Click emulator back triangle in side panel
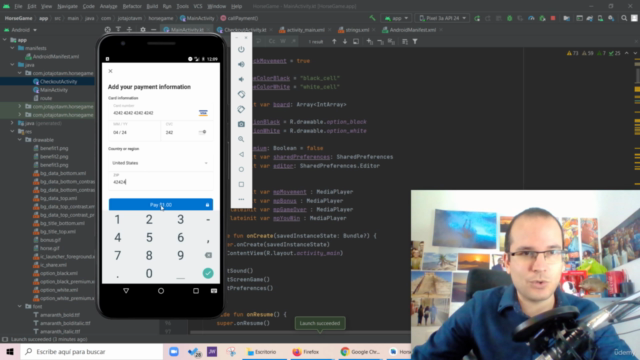This screenshot has height=360, width=640. click(241, 154)
